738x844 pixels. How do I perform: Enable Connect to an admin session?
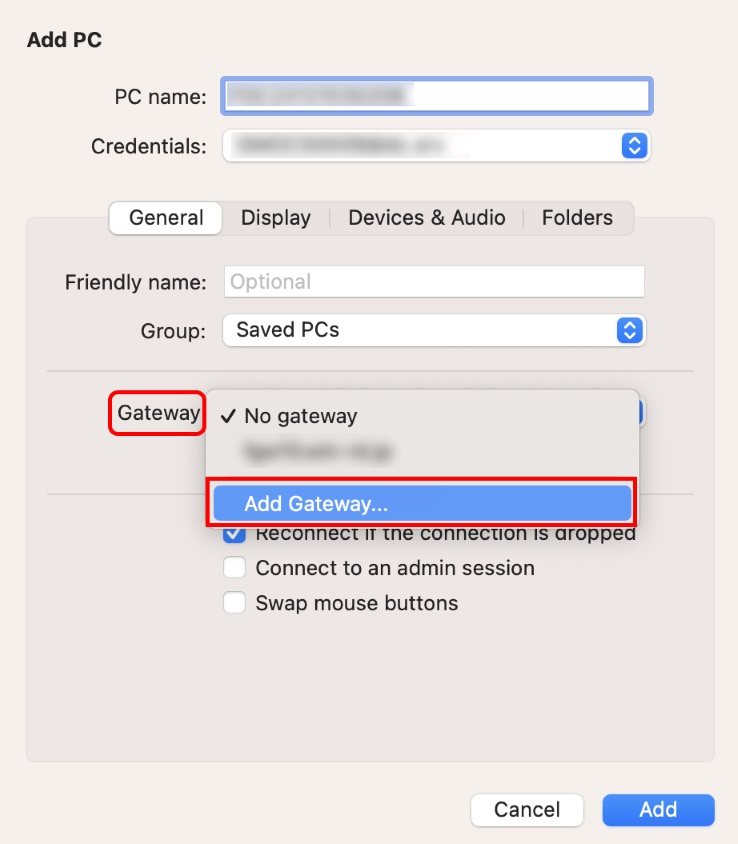point(234,568)
